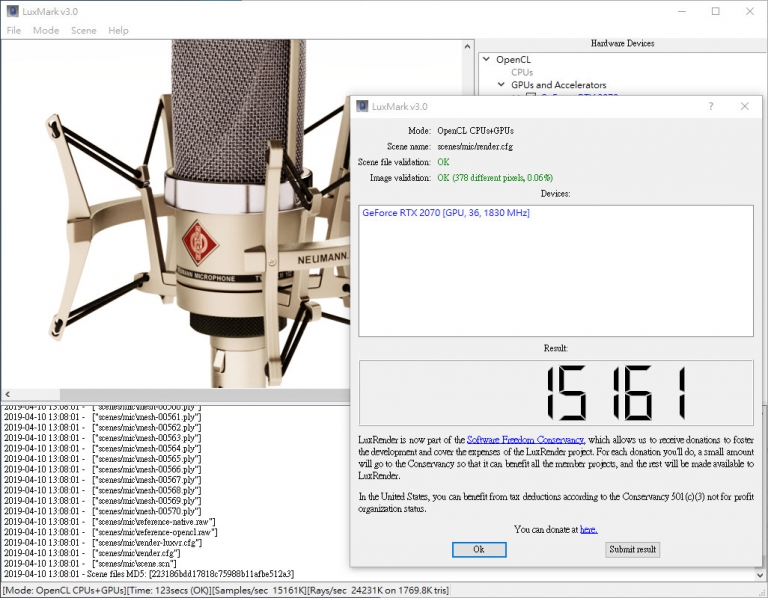This screenshot has width=768, height=598.
Task: Click the horizontal scrollbar thumb under render
Action: point(206,394)
